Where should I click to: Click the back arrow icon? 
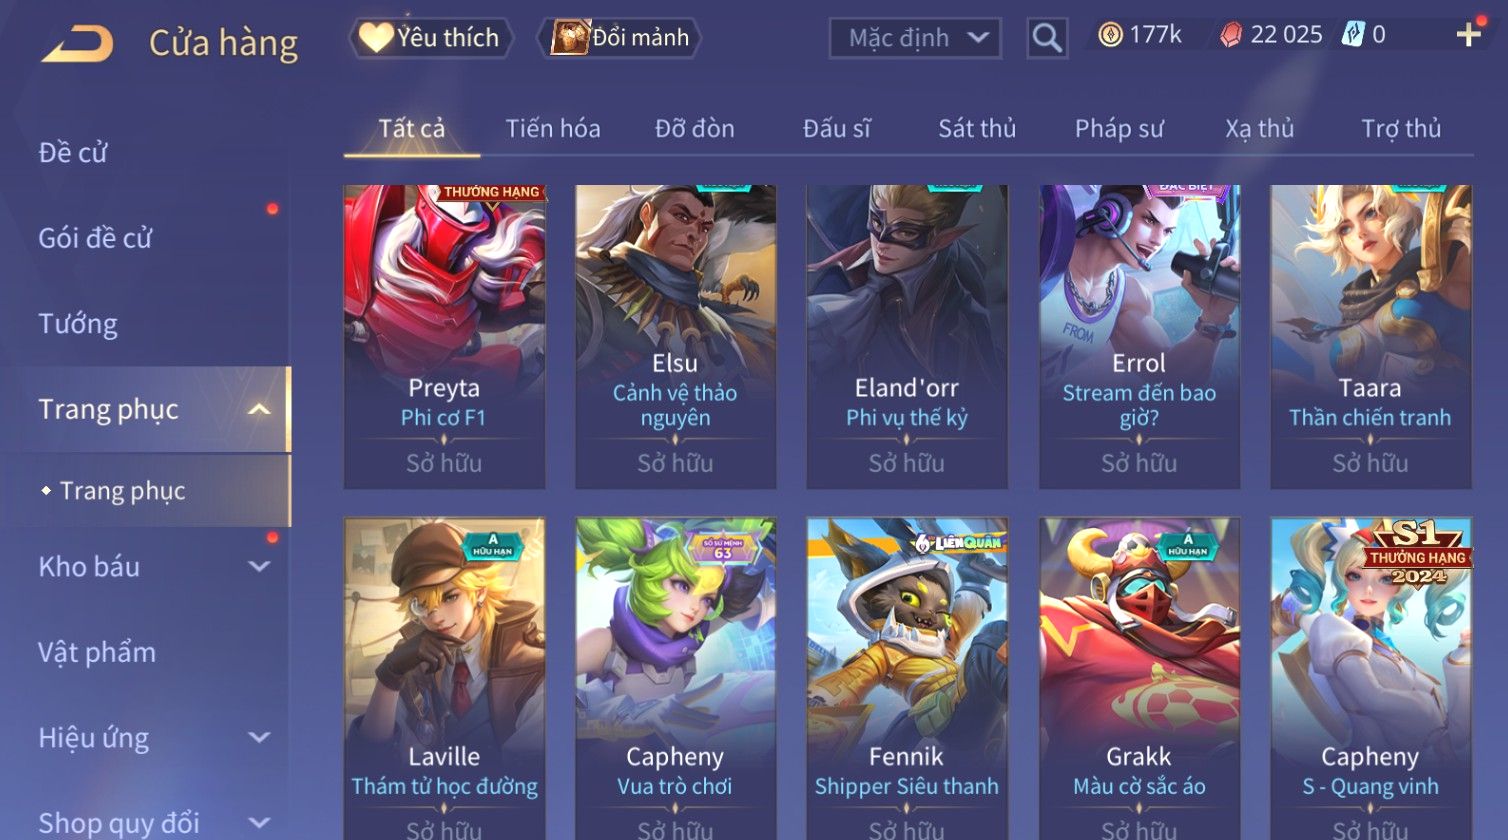coord(77,44)
